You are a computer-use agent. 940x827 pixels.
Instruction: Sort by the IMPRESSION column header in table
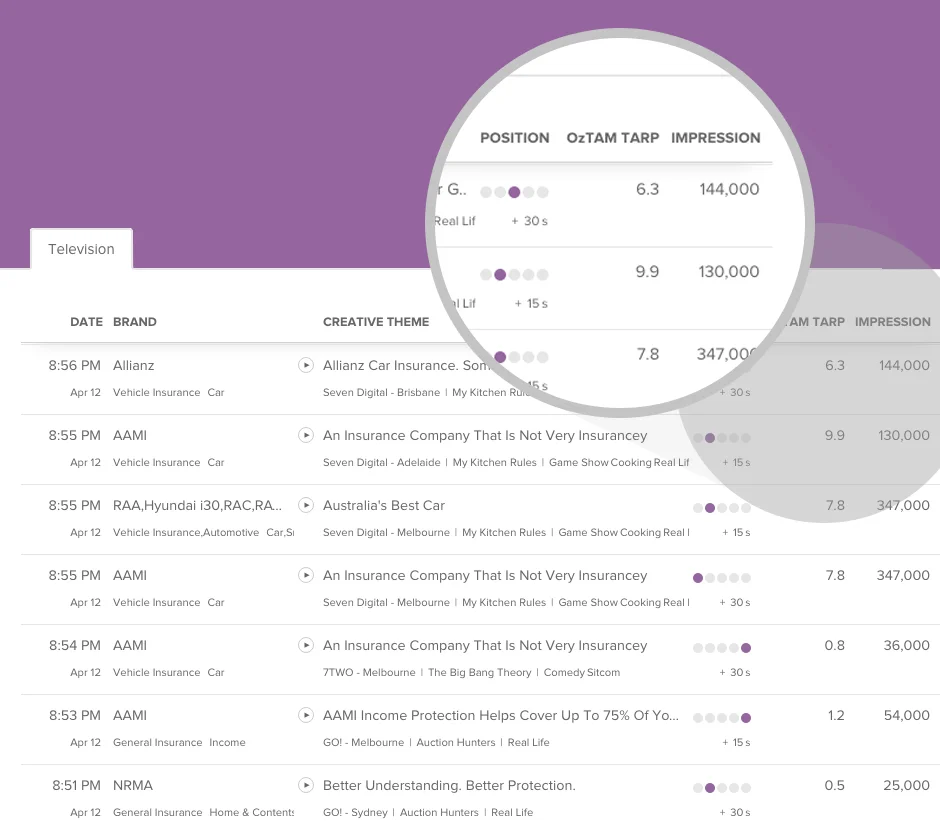(893, 322)
